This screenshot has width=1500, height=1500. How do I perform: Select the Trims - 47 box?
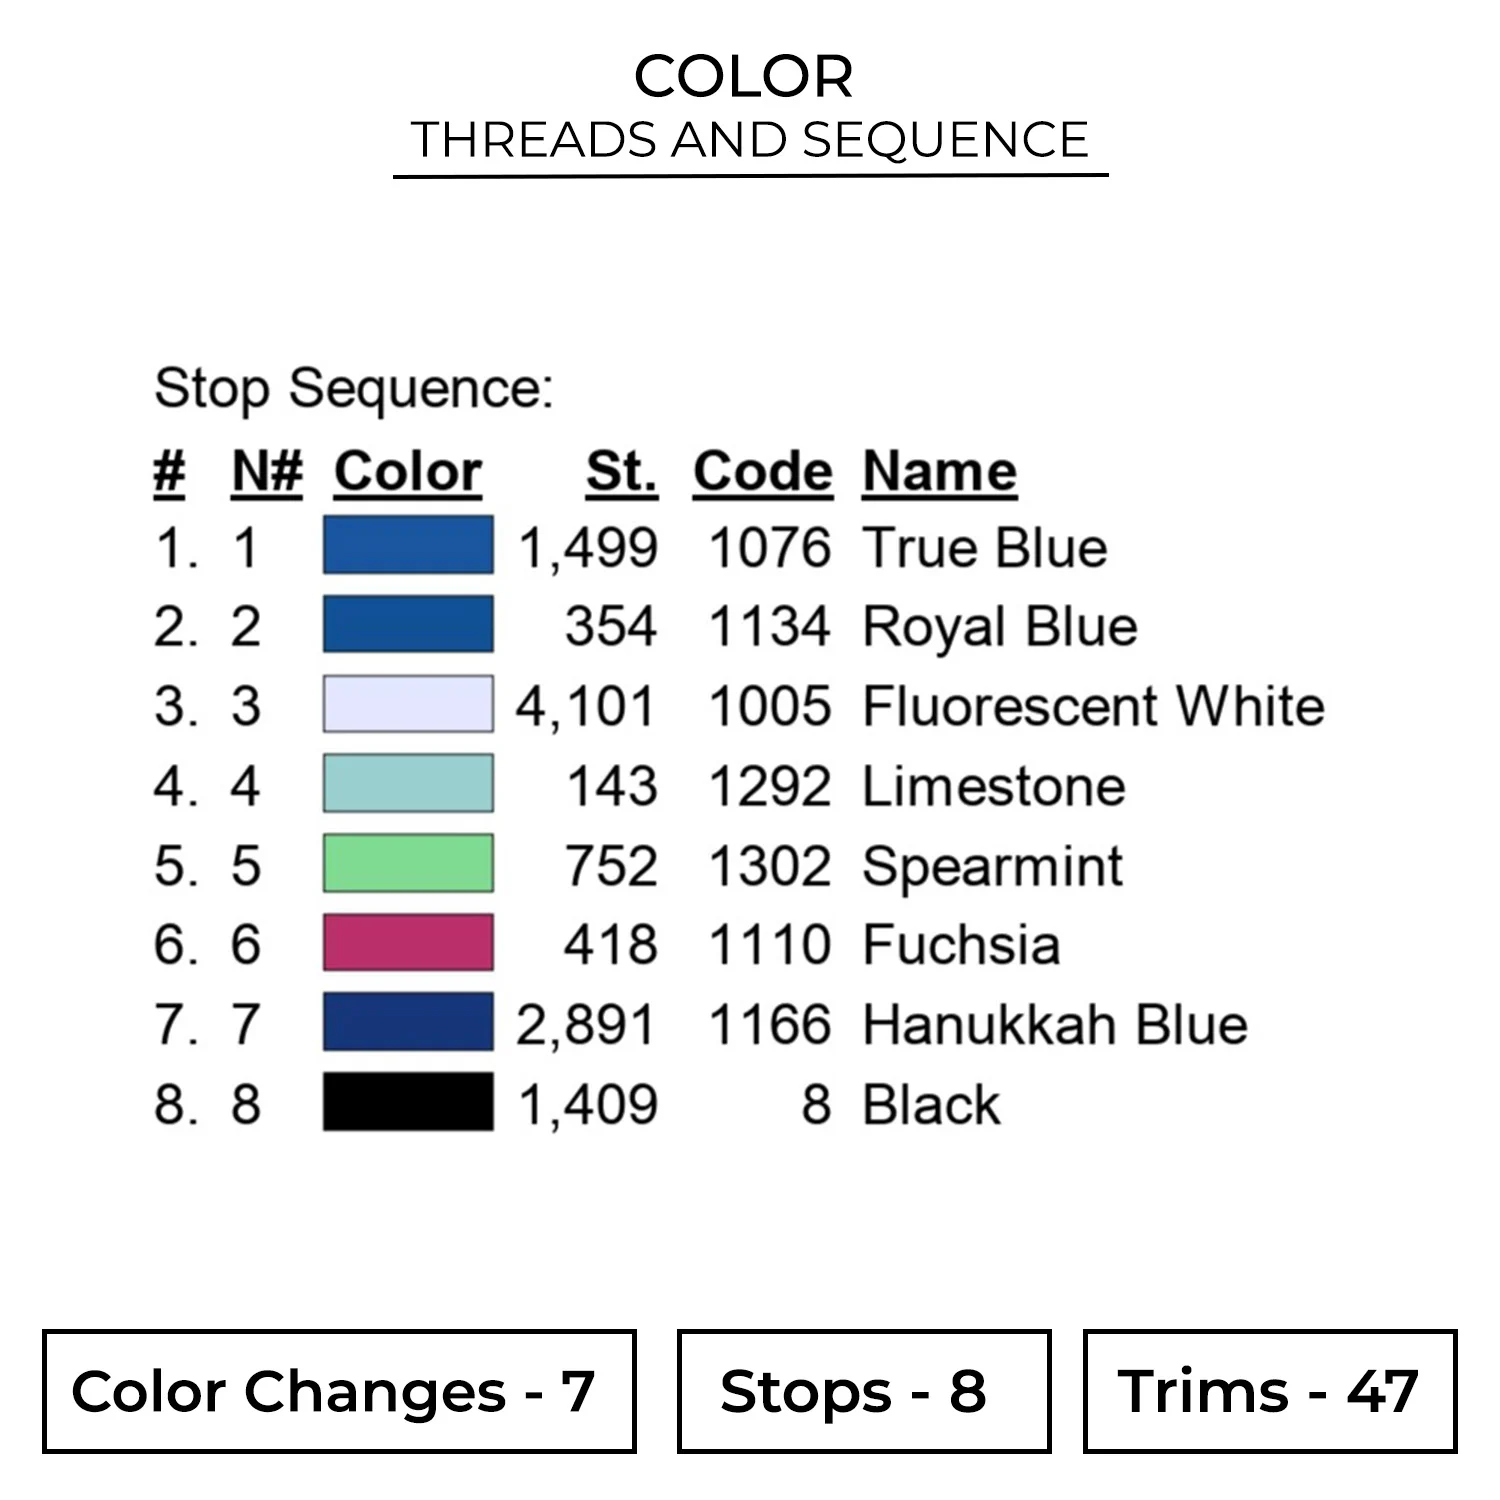pyautogui.click(x=1270, y=1391)
